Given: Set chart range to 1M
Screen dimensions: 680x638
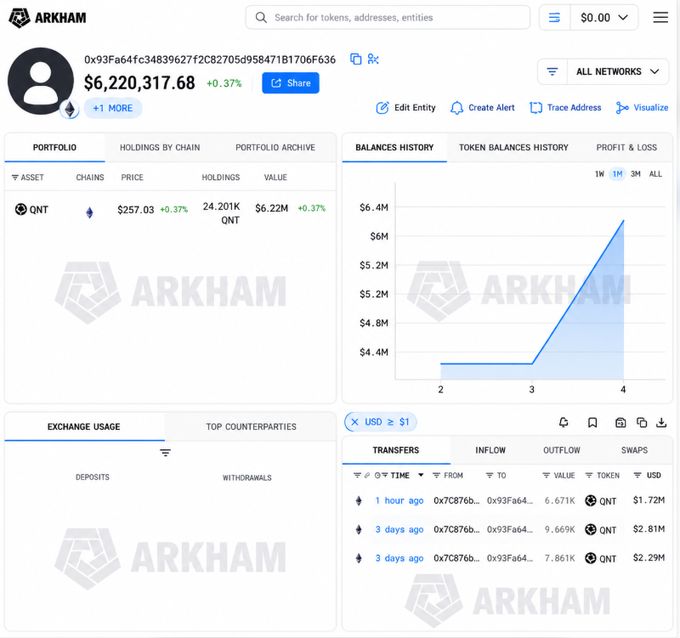Looking at the screenshot, I should click(x=617, y=174).
